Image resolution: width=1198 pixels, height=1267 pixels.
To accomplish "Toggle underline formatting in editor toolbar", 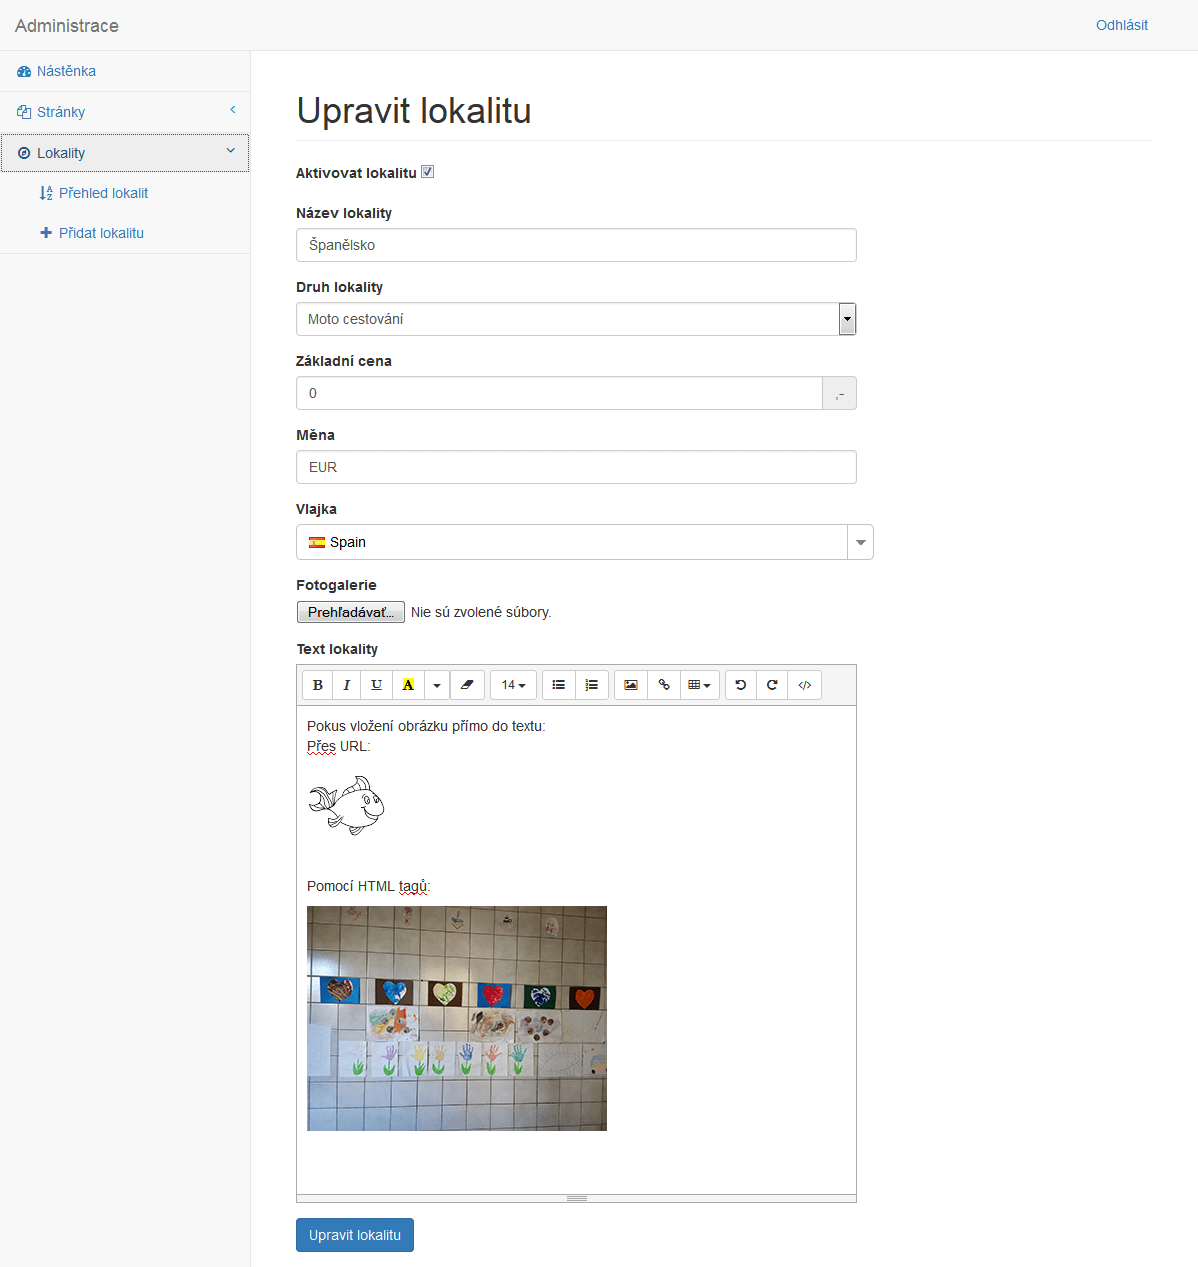I will 377,685.
